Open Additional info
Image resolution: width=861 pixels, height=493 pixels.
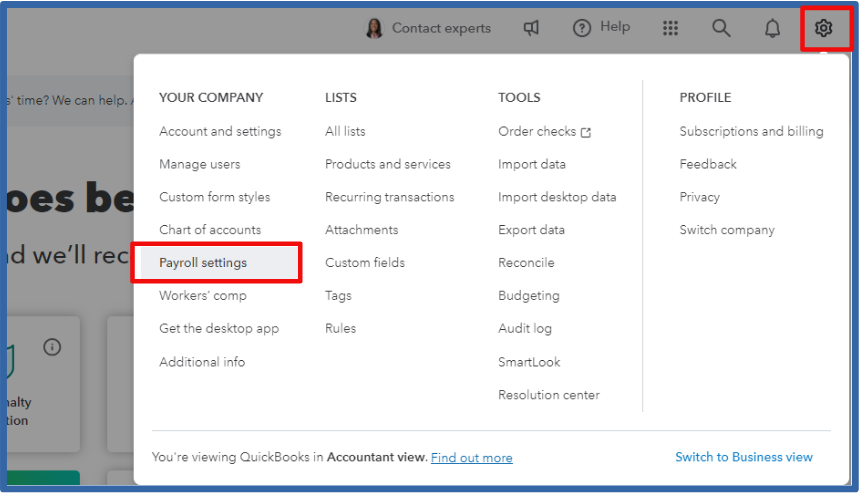point(202,362)
